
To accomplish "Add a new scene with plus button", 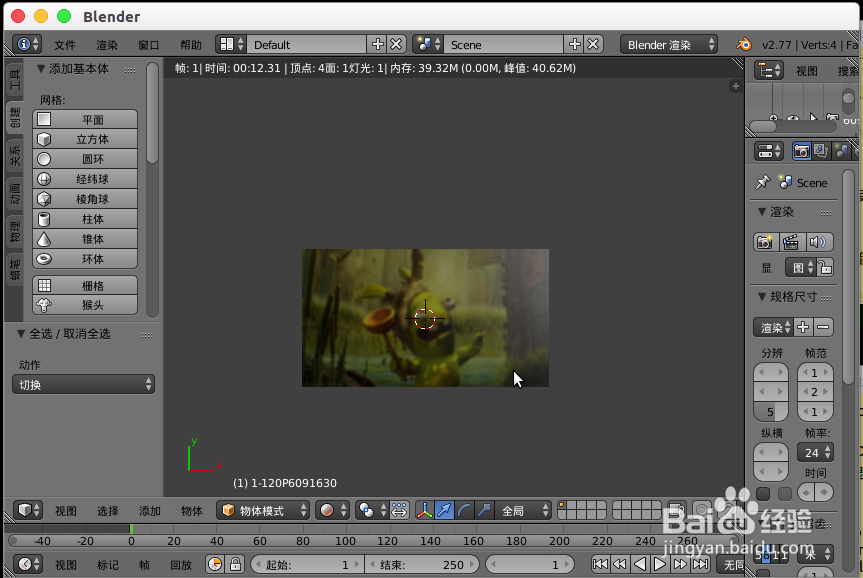I will 575,44.
